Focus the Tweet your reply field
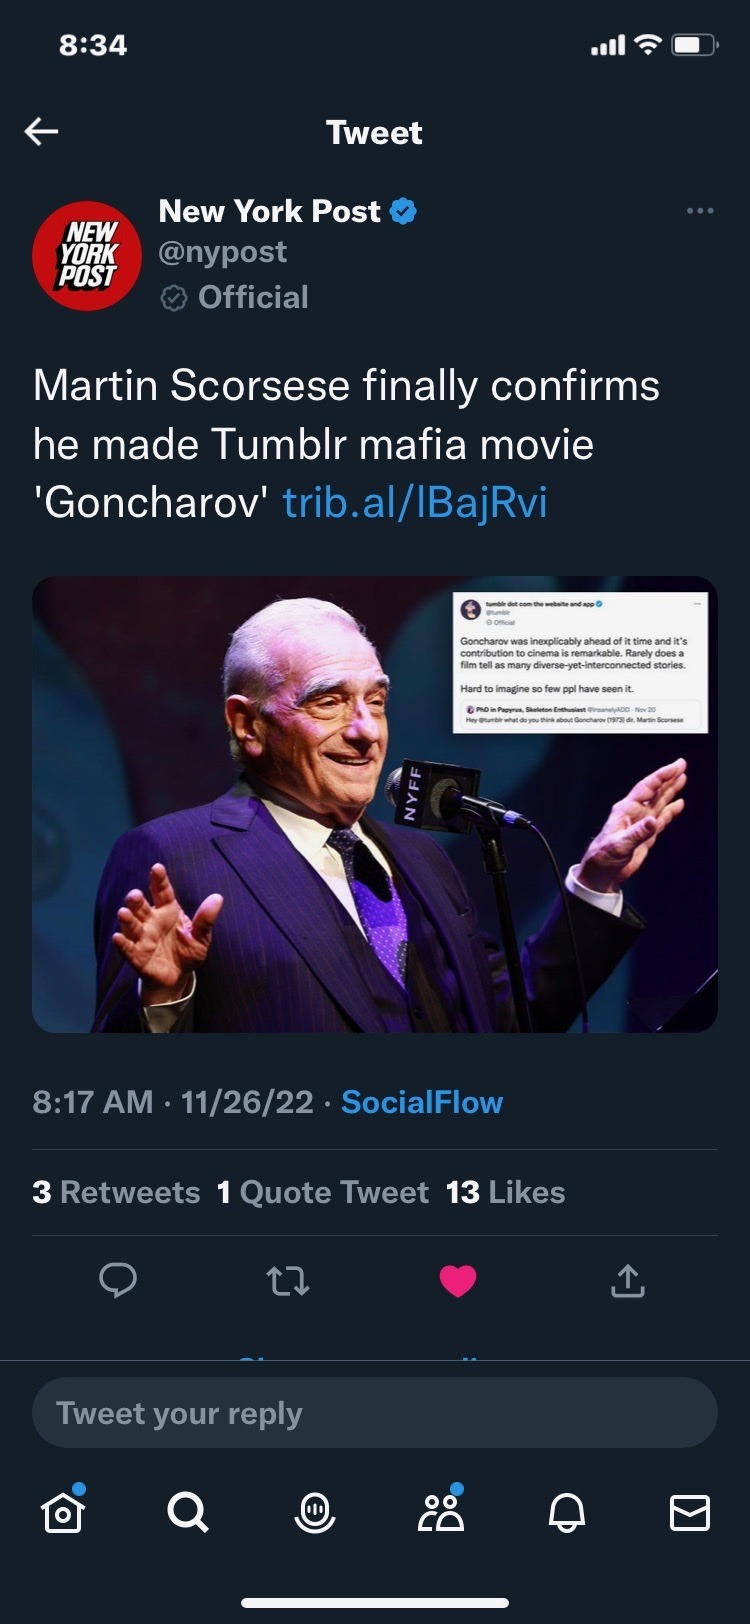The width and height of the screenshot is (750, 1624). tap(375, 1413)
